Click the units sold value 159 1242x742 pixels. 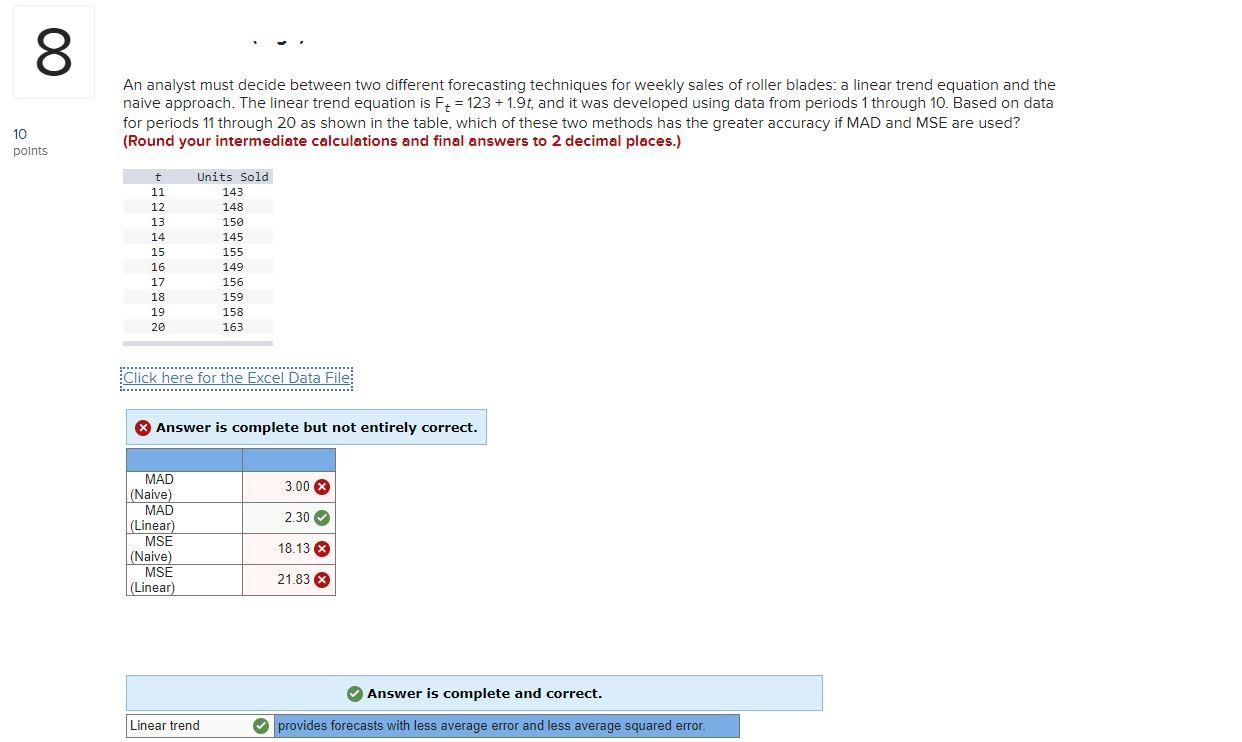point(233,297)
